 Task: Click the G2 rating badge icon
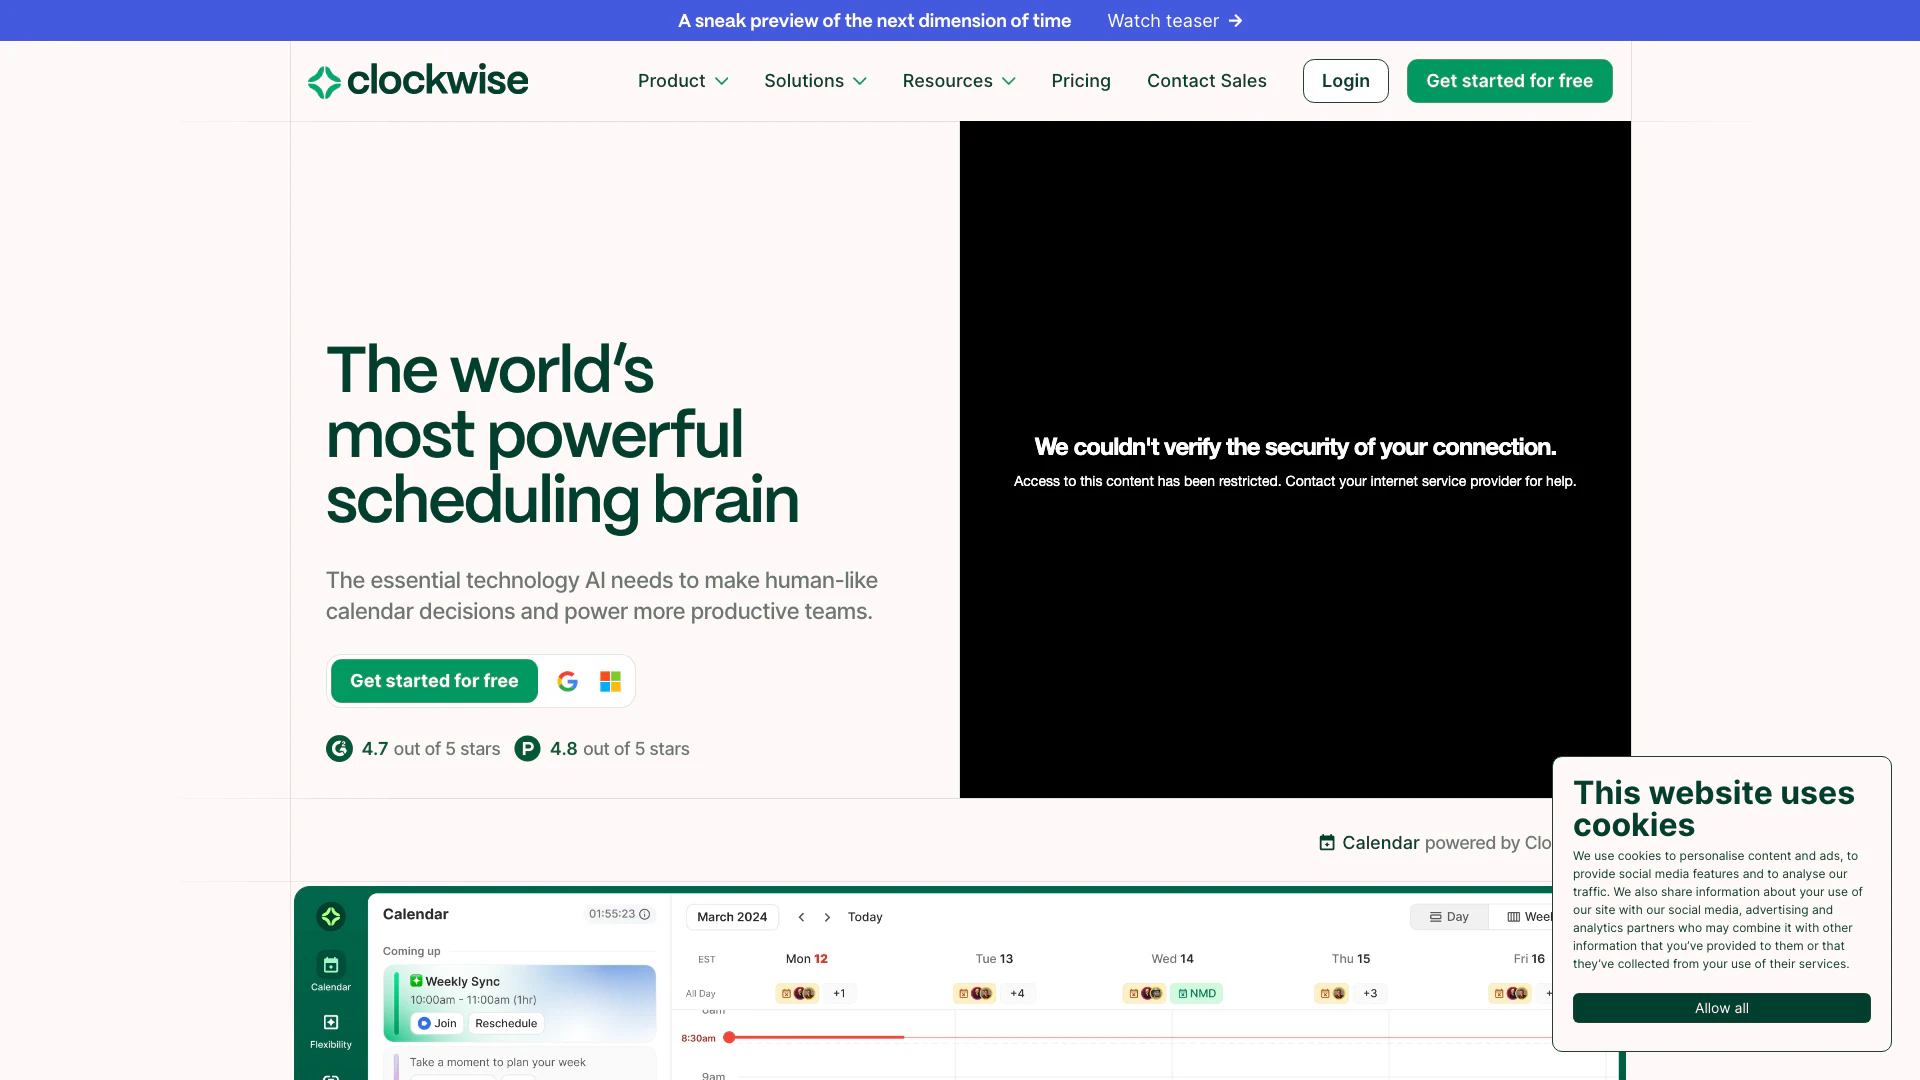pos(339,749)
